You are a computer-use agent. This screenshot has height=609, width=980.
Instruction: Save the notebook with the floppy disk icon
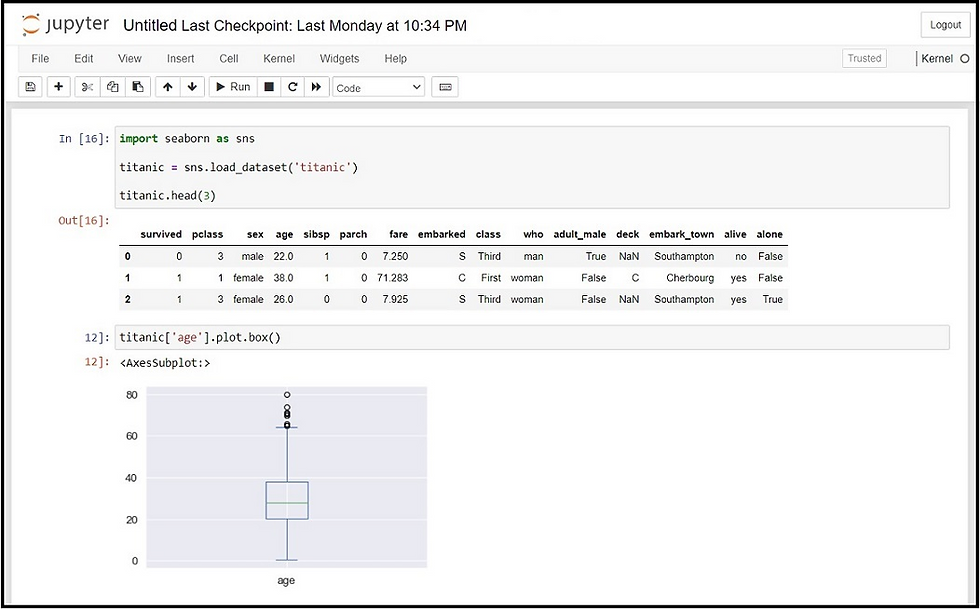(x=30, y=87)
